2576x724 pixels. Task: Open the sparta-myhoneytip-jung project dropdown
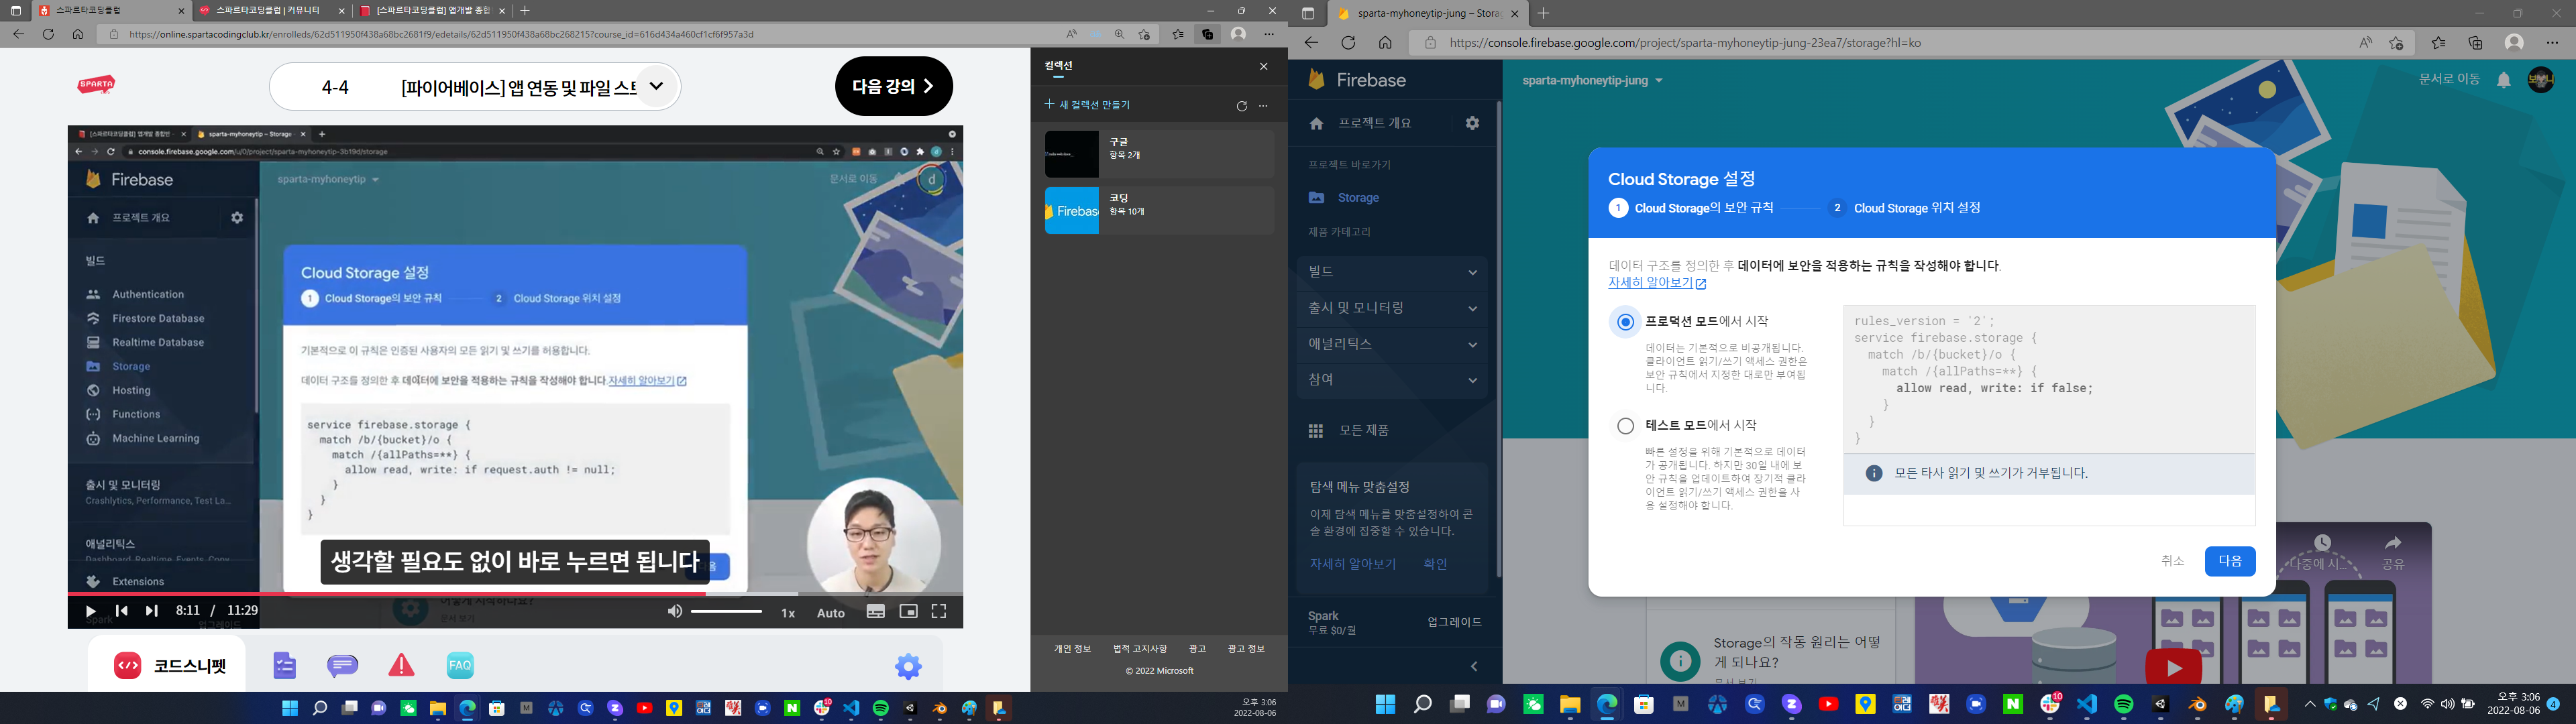[1592, 80]
